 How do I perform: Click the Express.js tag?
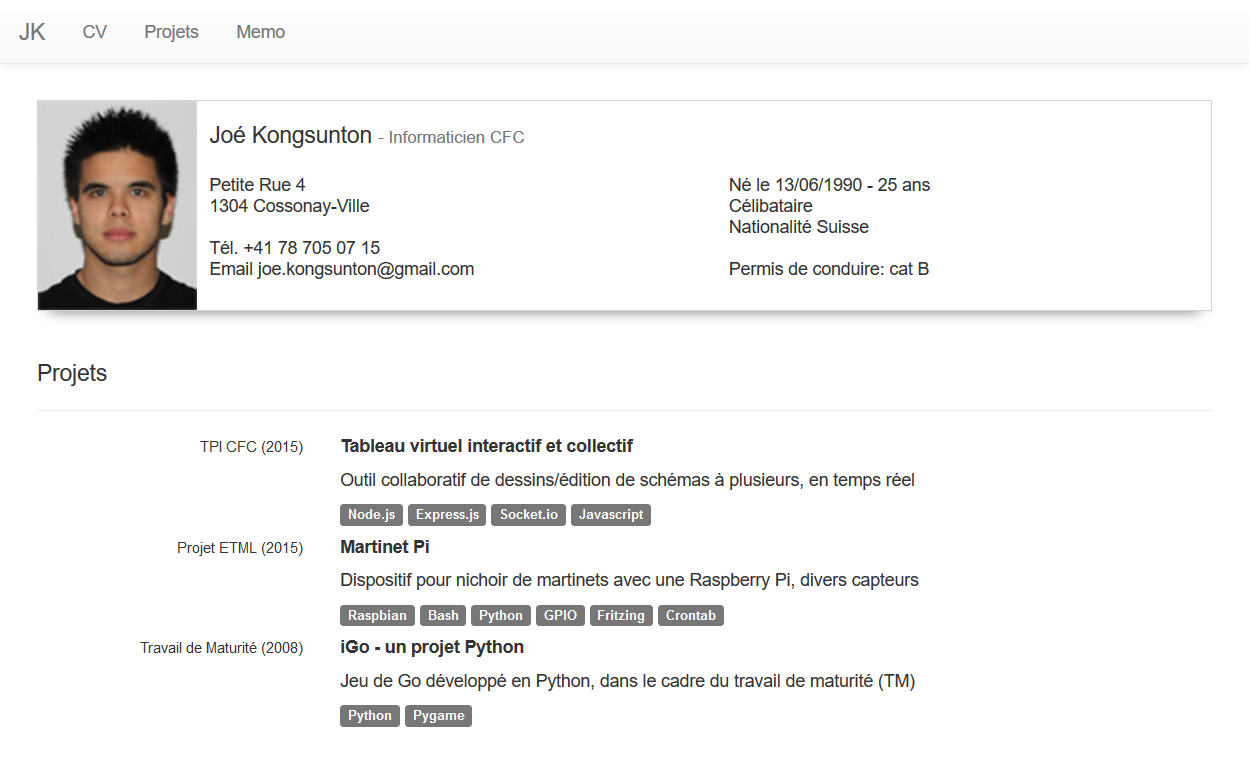[447, 515]
